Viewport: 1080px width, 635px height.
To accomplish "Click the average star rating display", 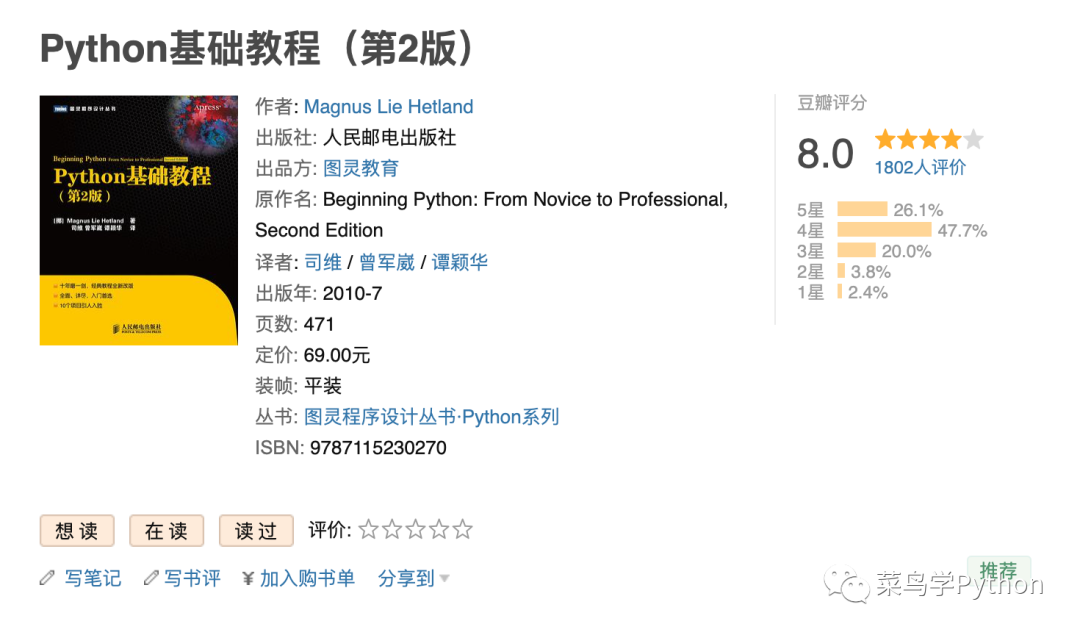I will [x=929, y=140].
